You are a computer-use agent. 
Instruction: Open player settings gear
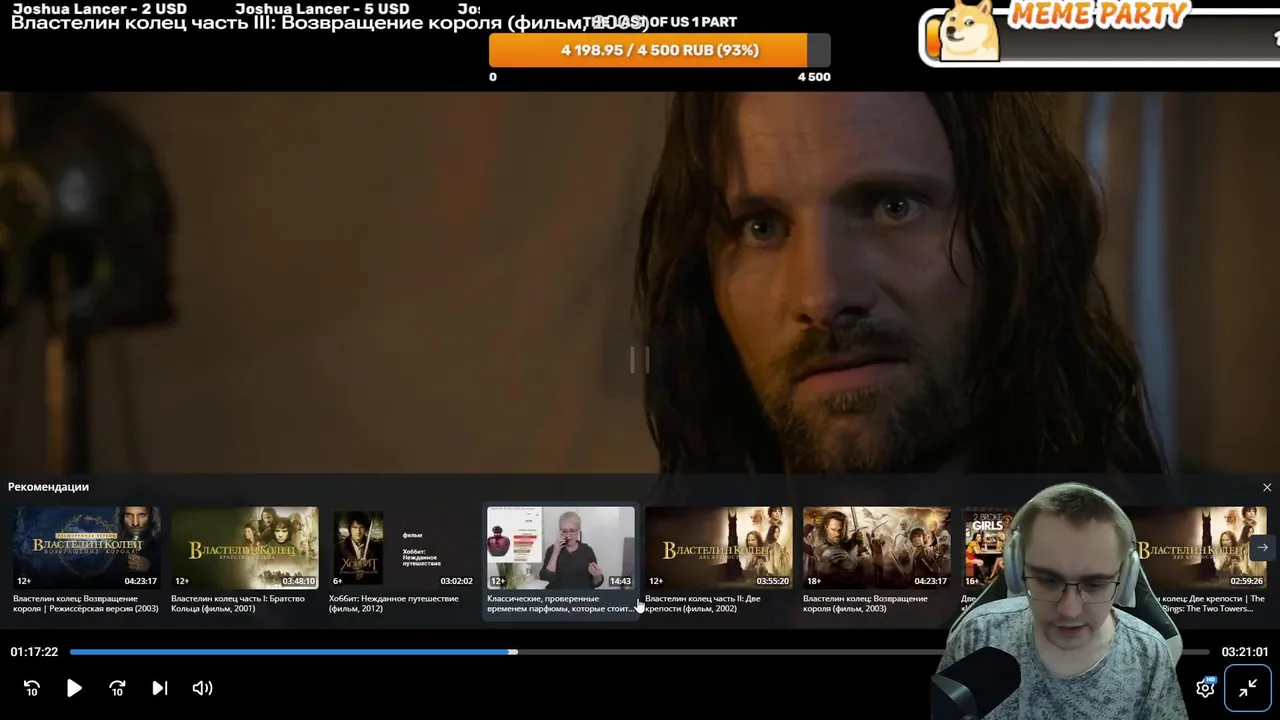click(1205, 688)
